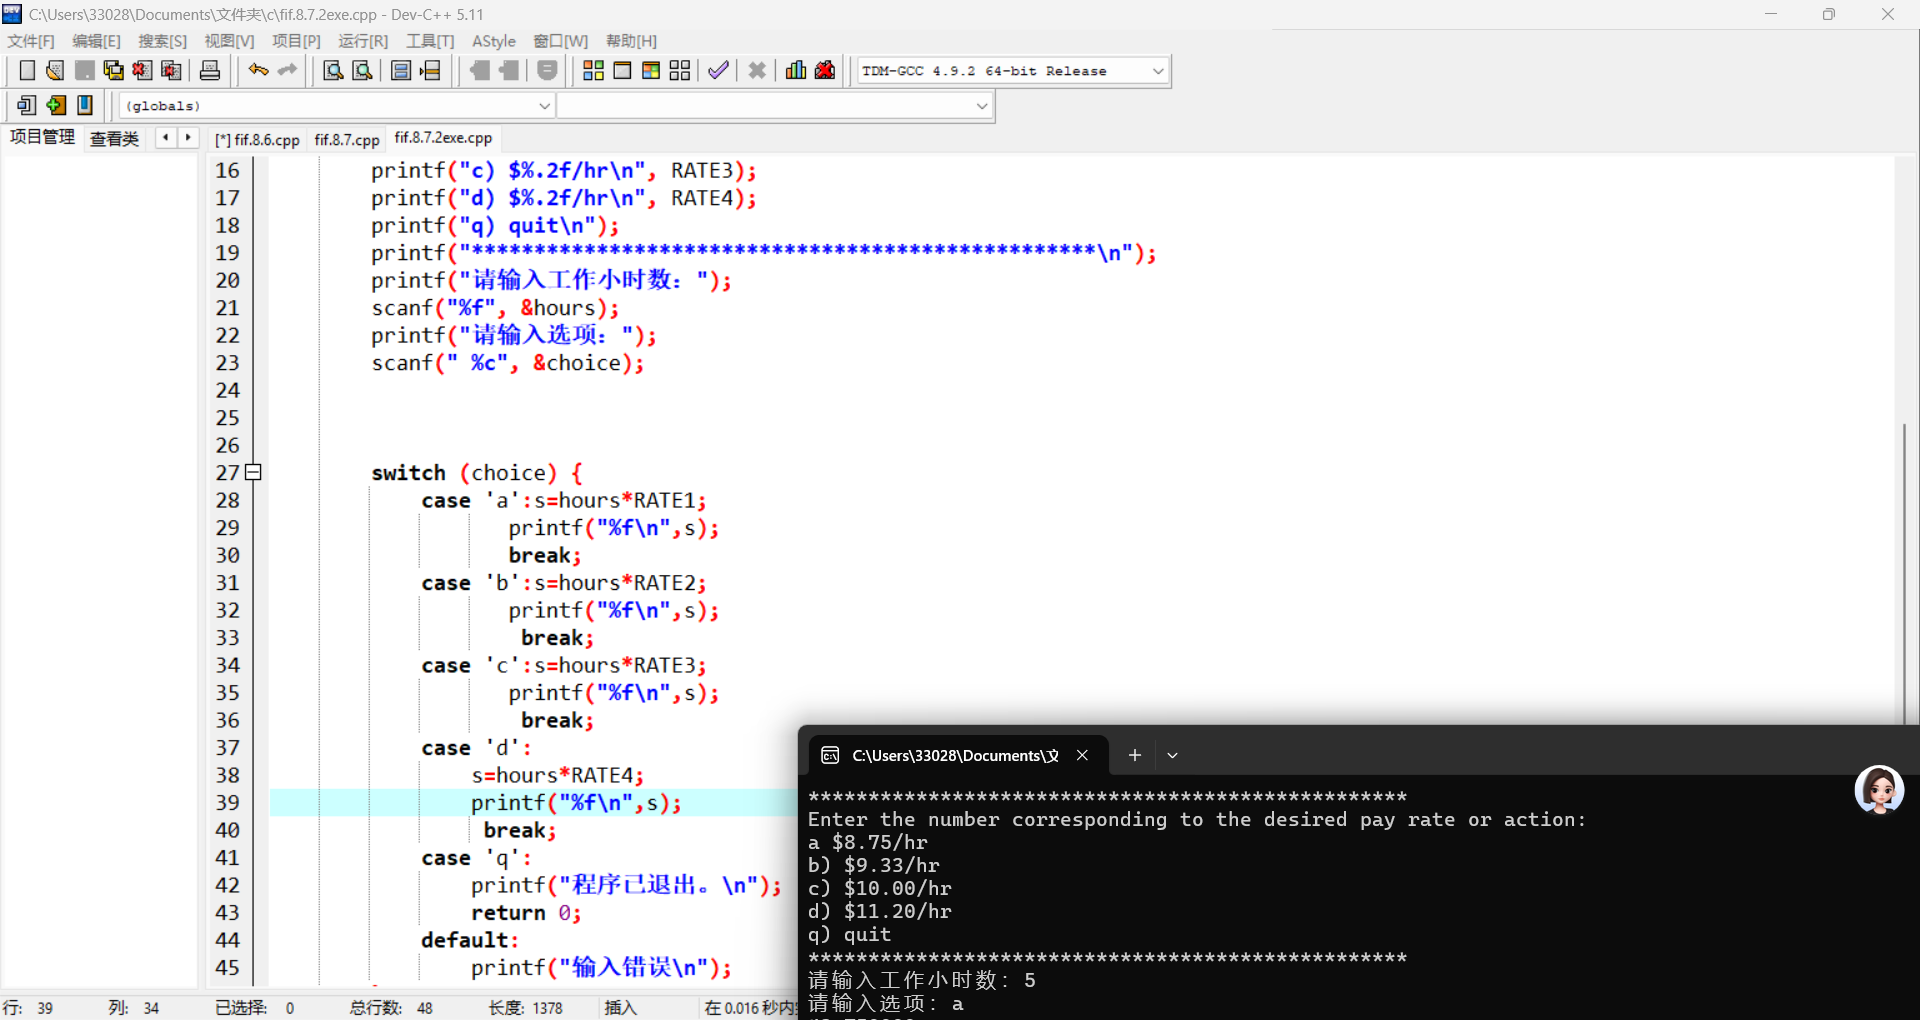Select the fif.8.7.2exe.cpp editor tab
1920x1020 pixels.
click(x=443, y=138)
